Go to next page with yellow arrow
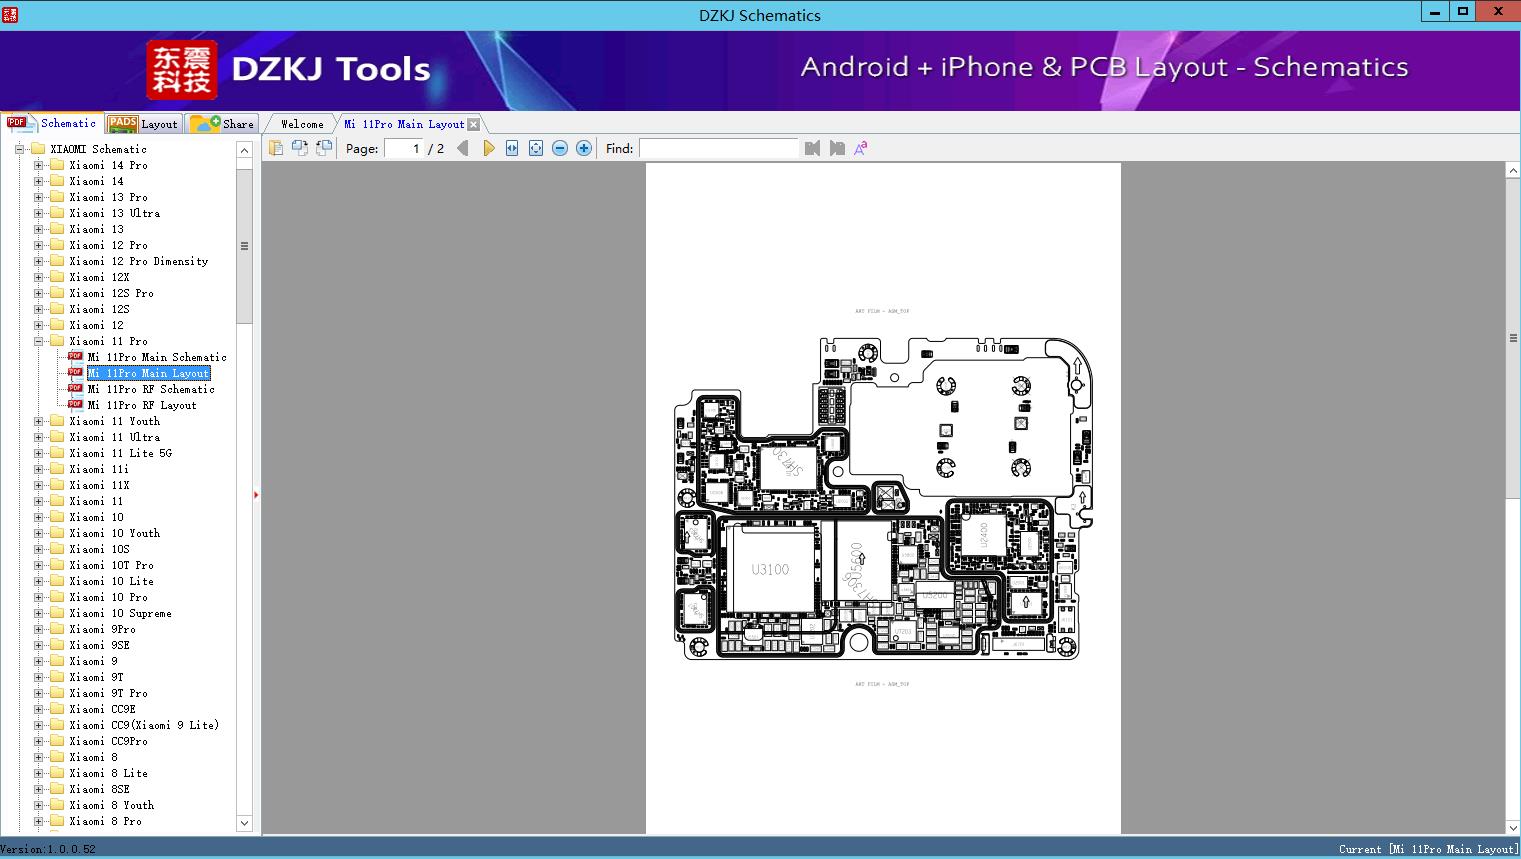1521x859 pixels. tap(488, 148)
